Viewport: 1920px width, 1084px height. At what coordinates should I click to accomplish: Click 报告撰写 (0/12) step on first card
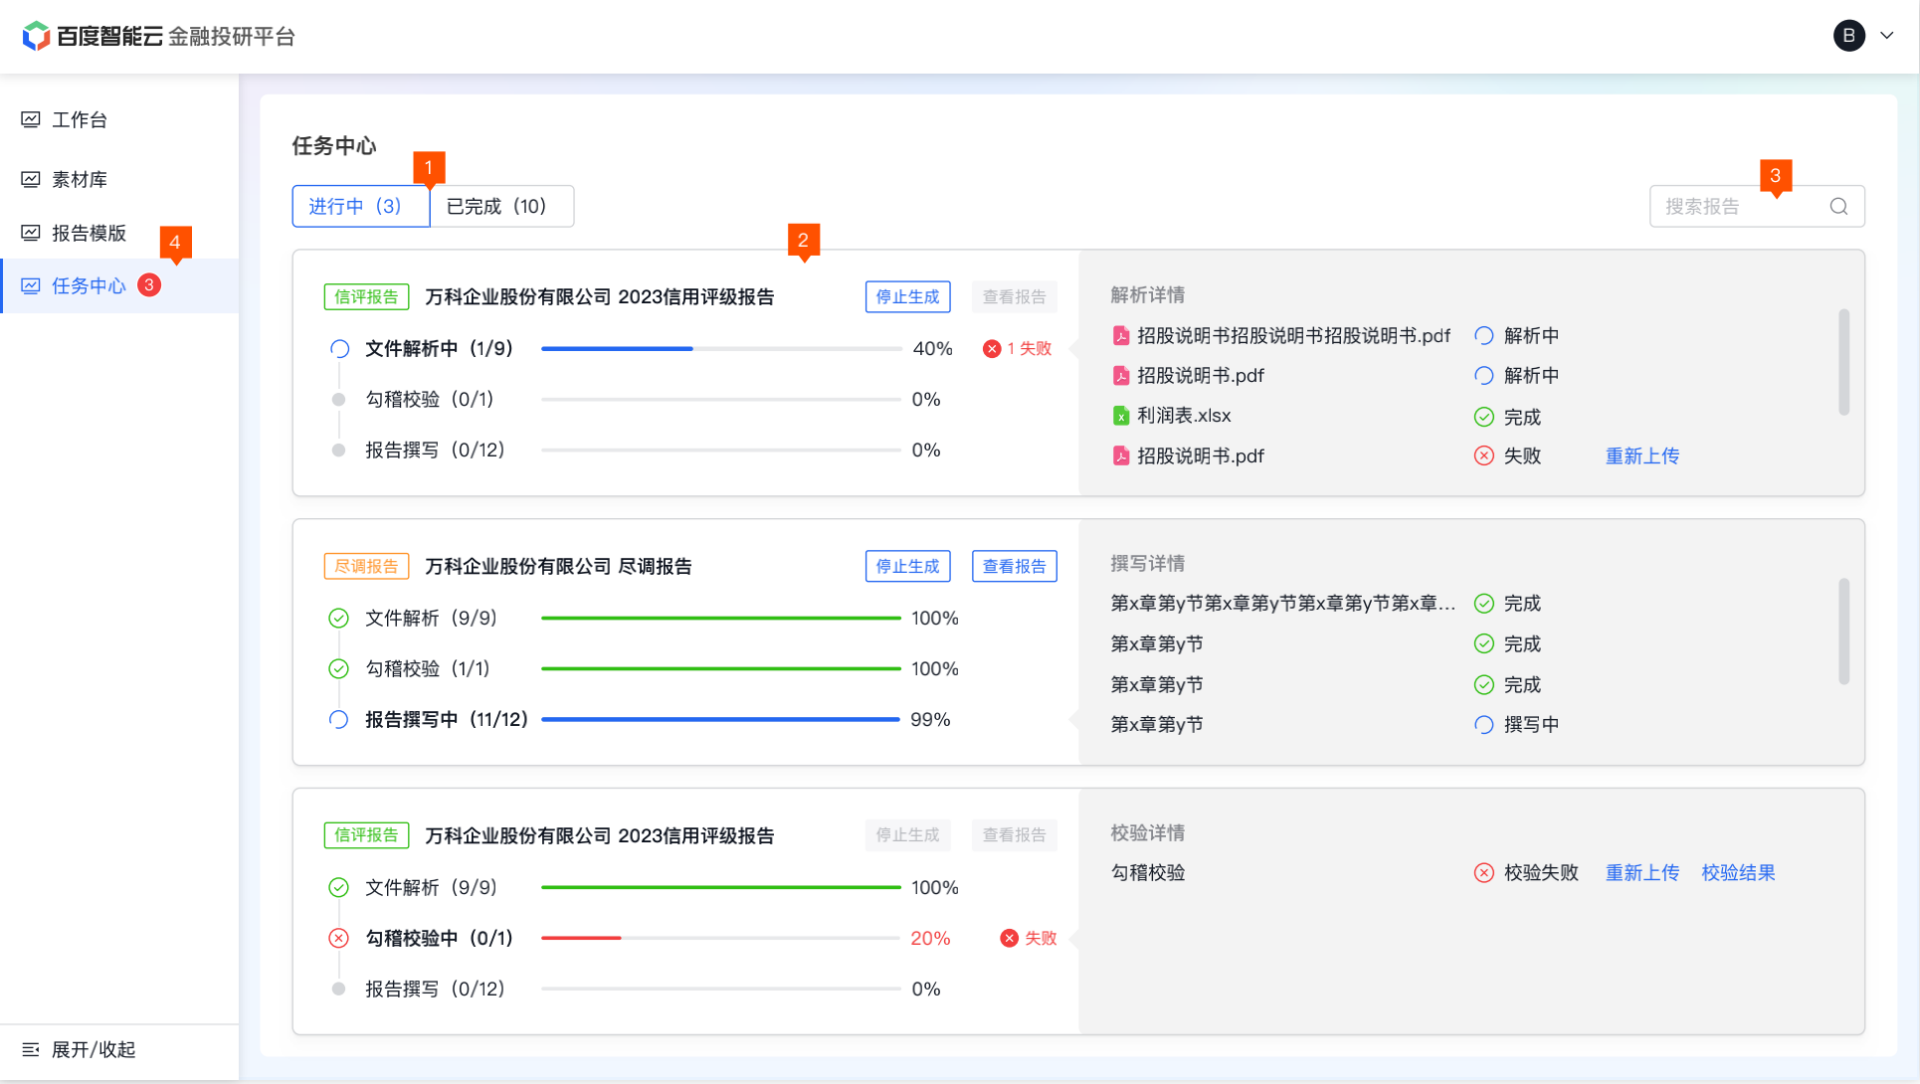pyautogui.click(x=434, y=450)
